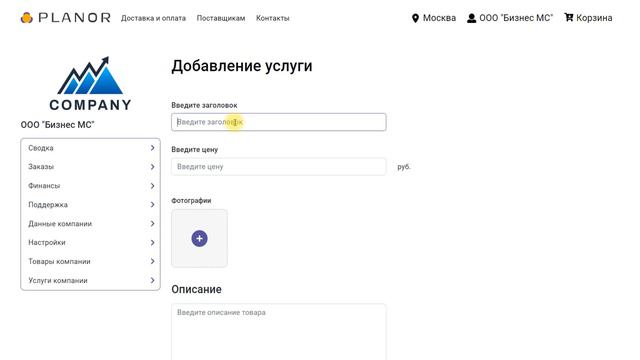The height and width of the screenshot is (360, 640).
Task: Click into the Описание textarea
Action: click(279, 332)
